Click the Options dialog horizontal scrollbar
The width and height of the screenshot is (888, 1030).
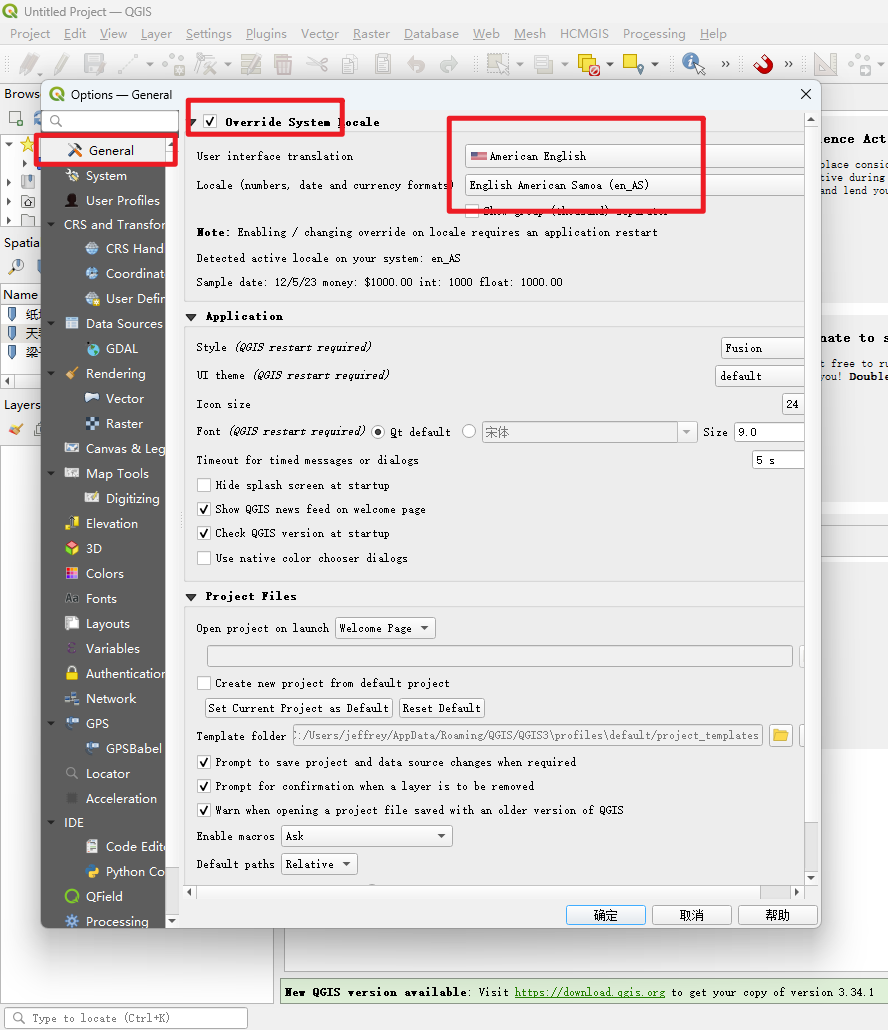pyautogui.click(x=494, y=892)
